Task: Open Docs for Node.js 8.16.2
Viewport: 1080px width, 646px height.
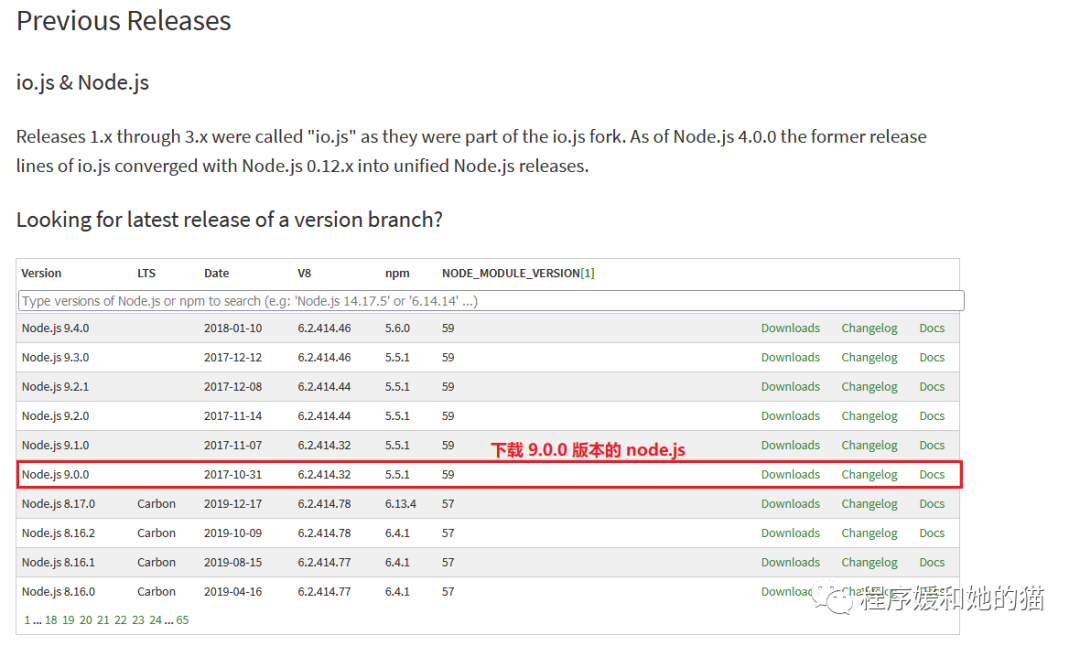Action: pyautogui.click(x=932, y=533)
